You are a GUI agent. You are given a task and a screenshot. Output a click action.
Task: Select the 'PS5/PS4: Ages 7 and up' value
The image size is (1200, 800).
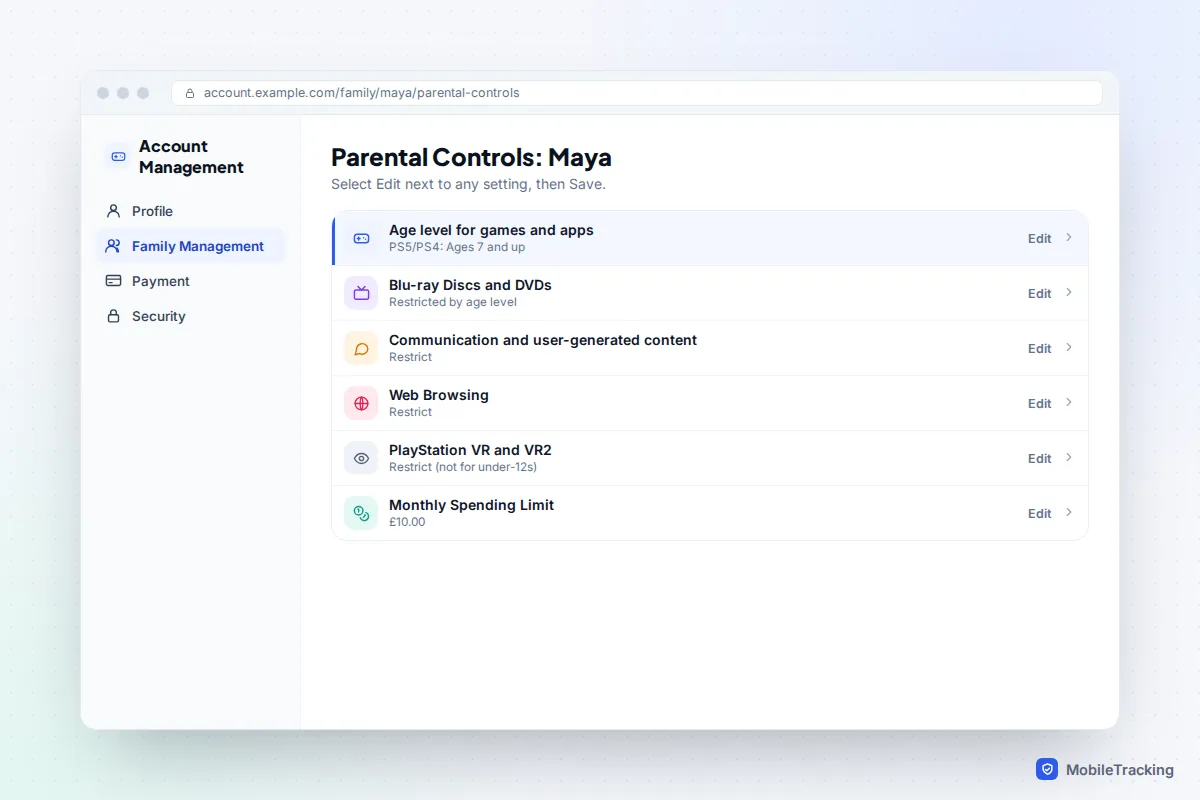pos(457,247)
